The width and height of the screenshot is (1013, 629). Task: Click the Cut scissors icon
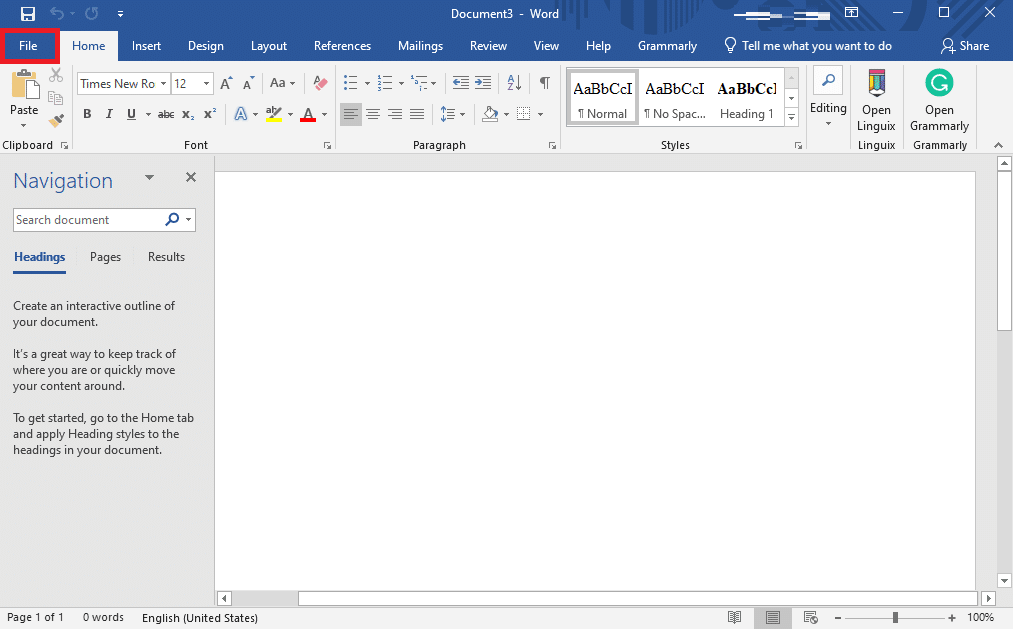click(56, 76)
